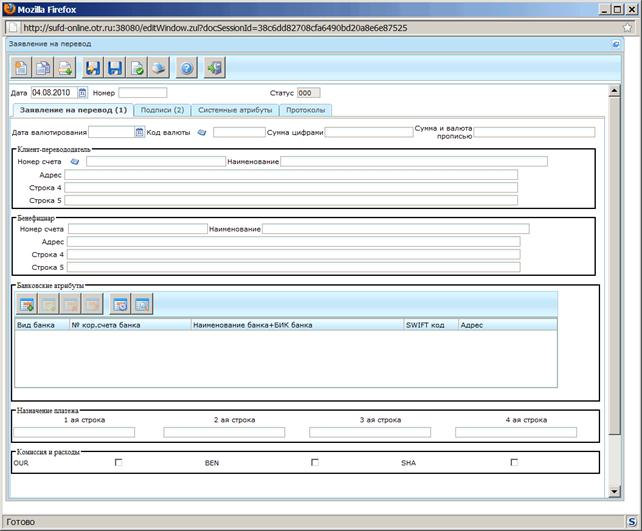The image size is (642, 531).
Task: Open the Дата валютирования calendar picker
Action: click(139, 132)
